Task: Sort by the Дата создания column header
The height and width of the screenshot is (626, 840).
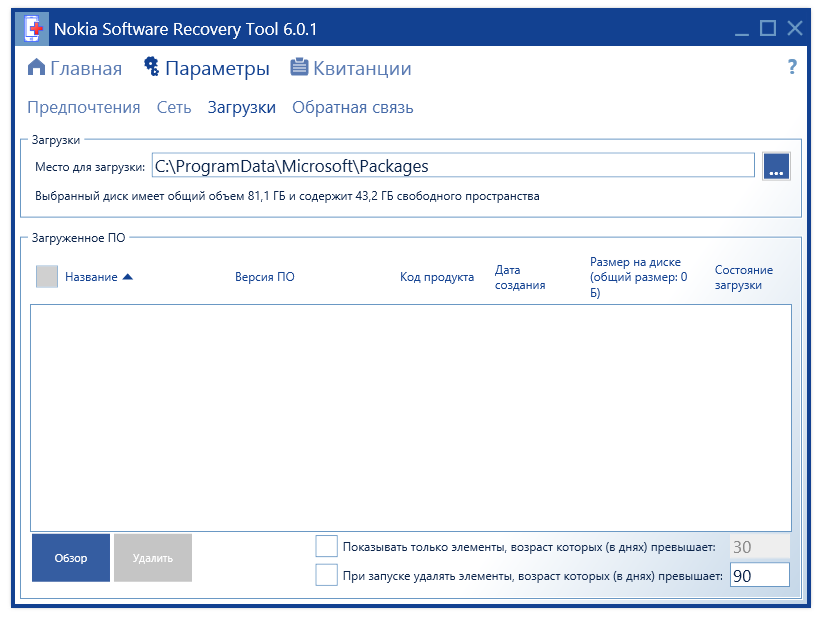Action: pyautogui.click(x=520, y=277)
